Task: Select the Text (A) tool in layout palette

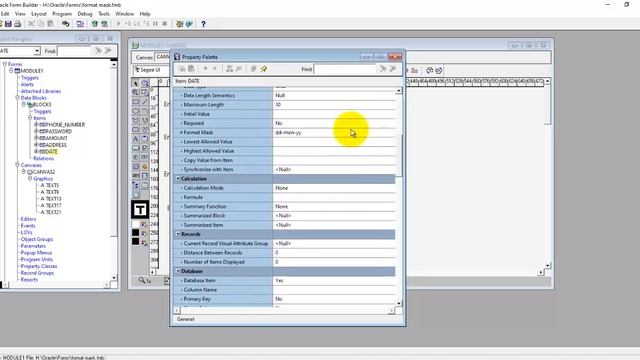Action: pyautogui.click(x=136, y=139)
